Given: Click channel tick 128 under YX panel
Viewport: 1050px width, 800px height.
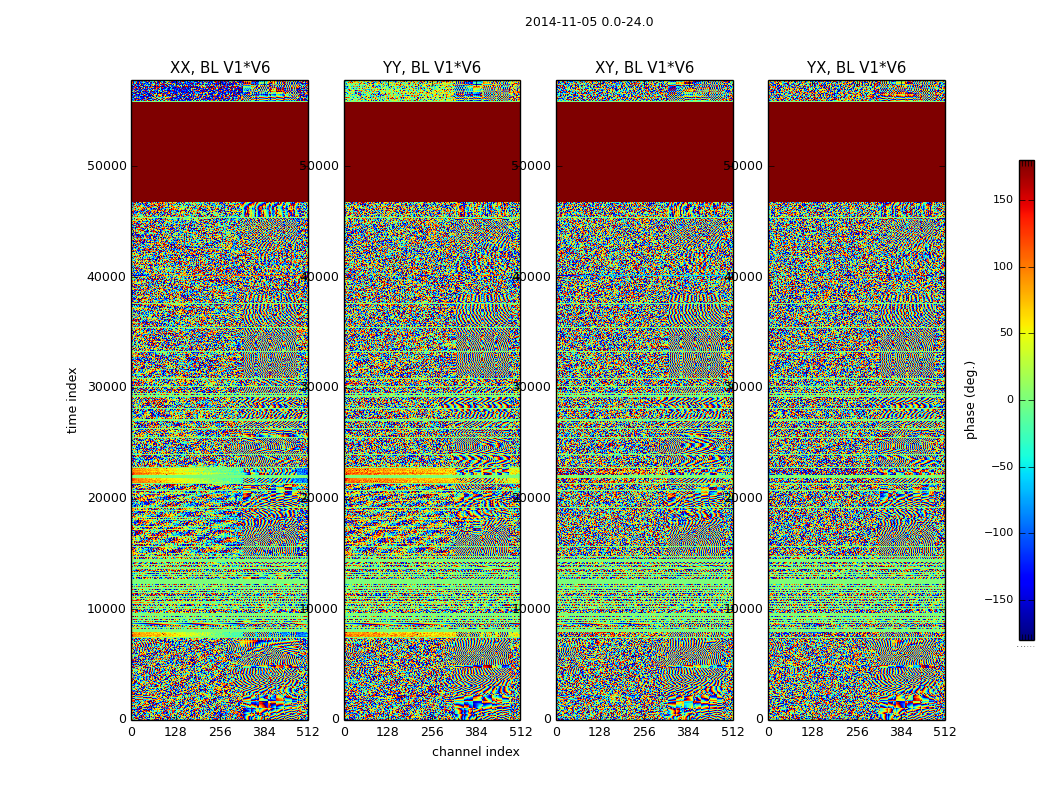Looking at the screenshot, I should [812, 732].
